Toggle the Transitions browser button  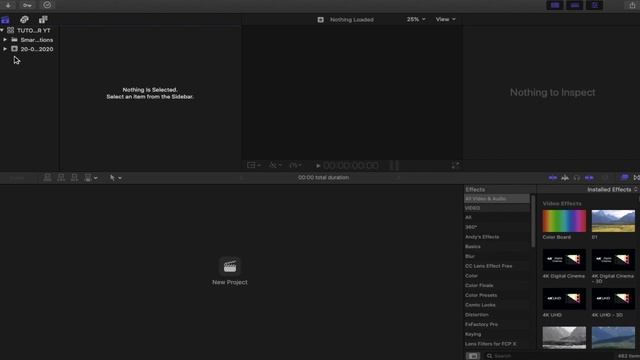pos(637,178)
